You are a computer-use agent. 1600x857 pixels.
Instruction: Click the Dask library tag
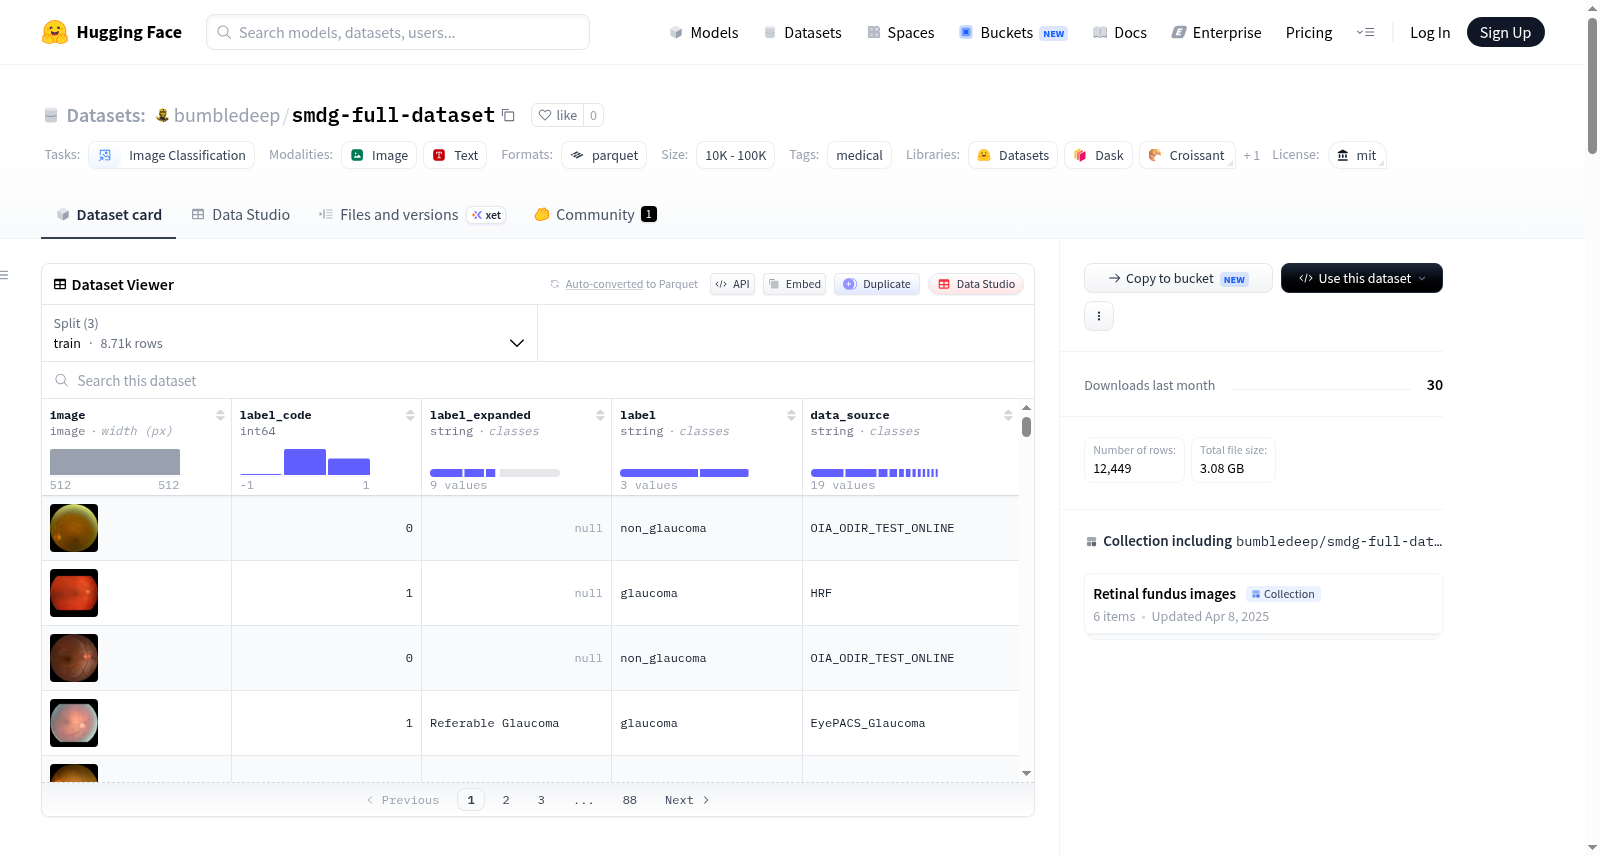click(1098, 155)
